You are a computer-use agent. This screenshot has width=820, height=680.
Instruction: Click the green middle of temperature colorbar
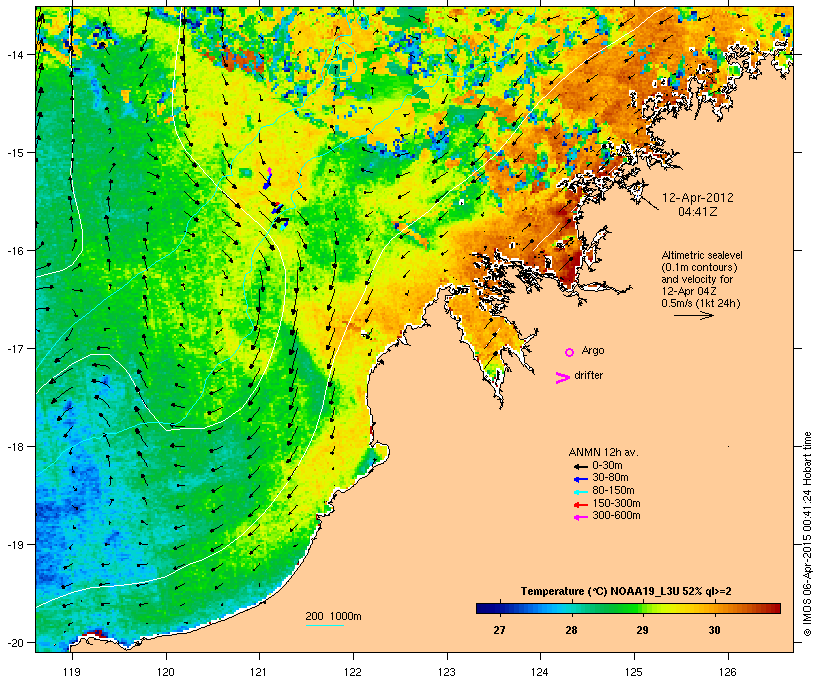tap(628, 608)
